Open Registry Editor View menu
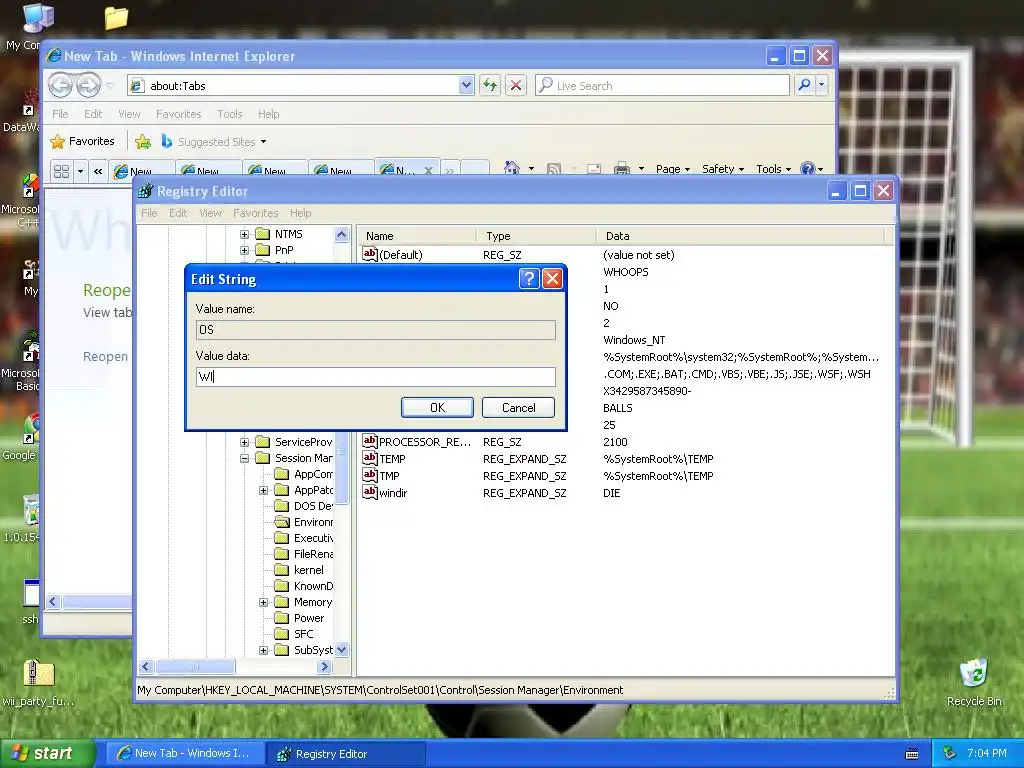The image size is (1024, 768). 210,213
